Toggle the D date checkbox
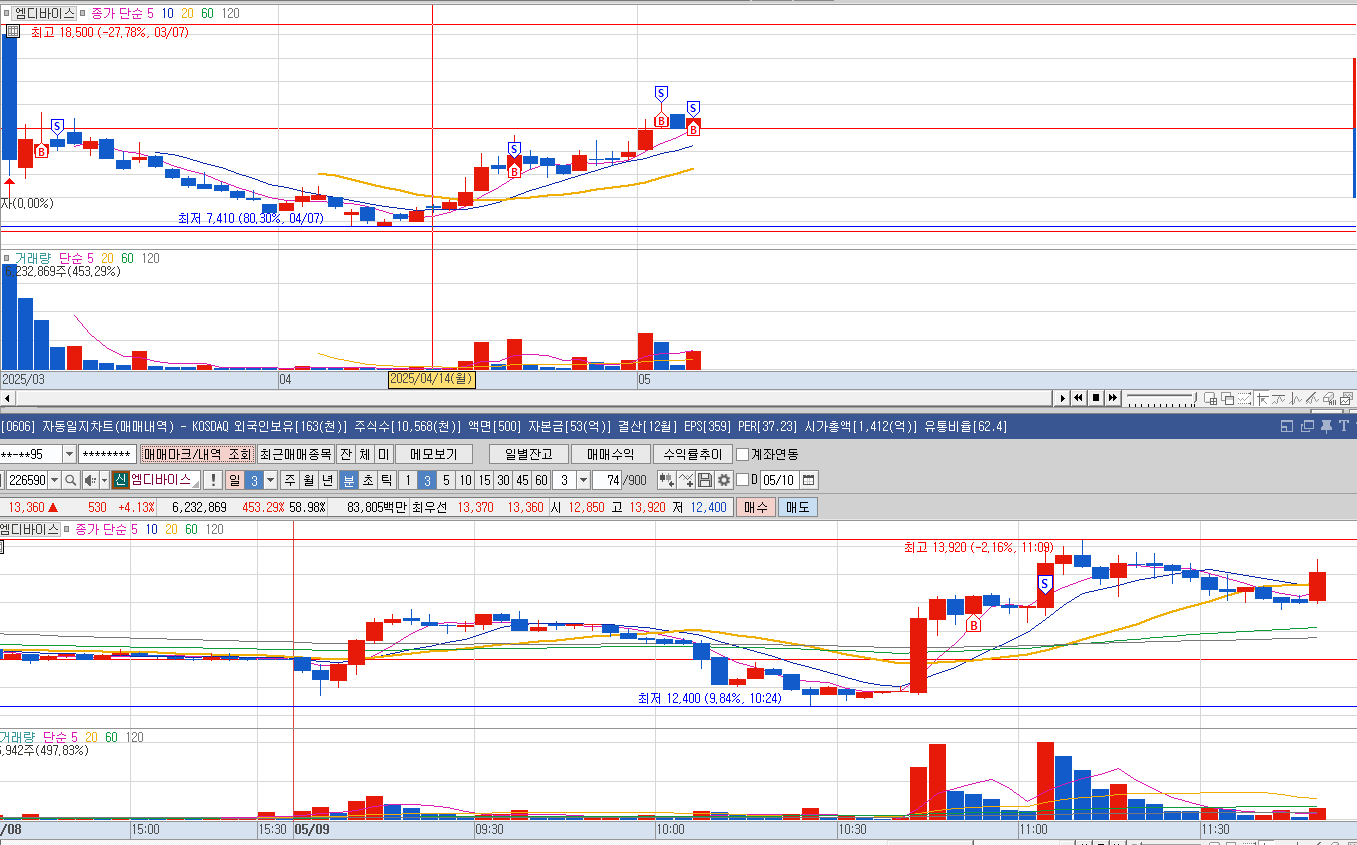The width and height of the screenshot is (1357, 845). click(x=742, y=480)
